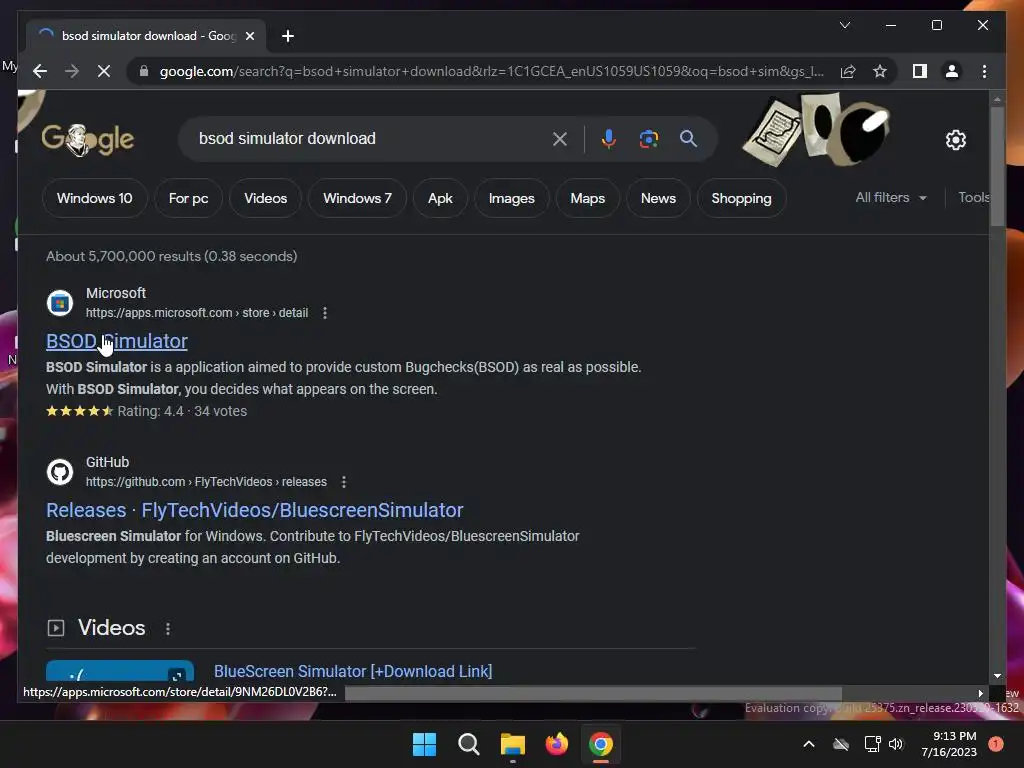Open the BlueScreen Simulator [+Download Link] video

click(x=353, y=671)
